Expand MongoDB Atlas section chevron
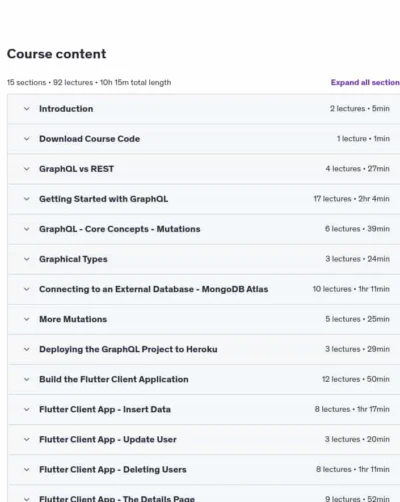This screenshot has height=502, width=400. [27, 289]
